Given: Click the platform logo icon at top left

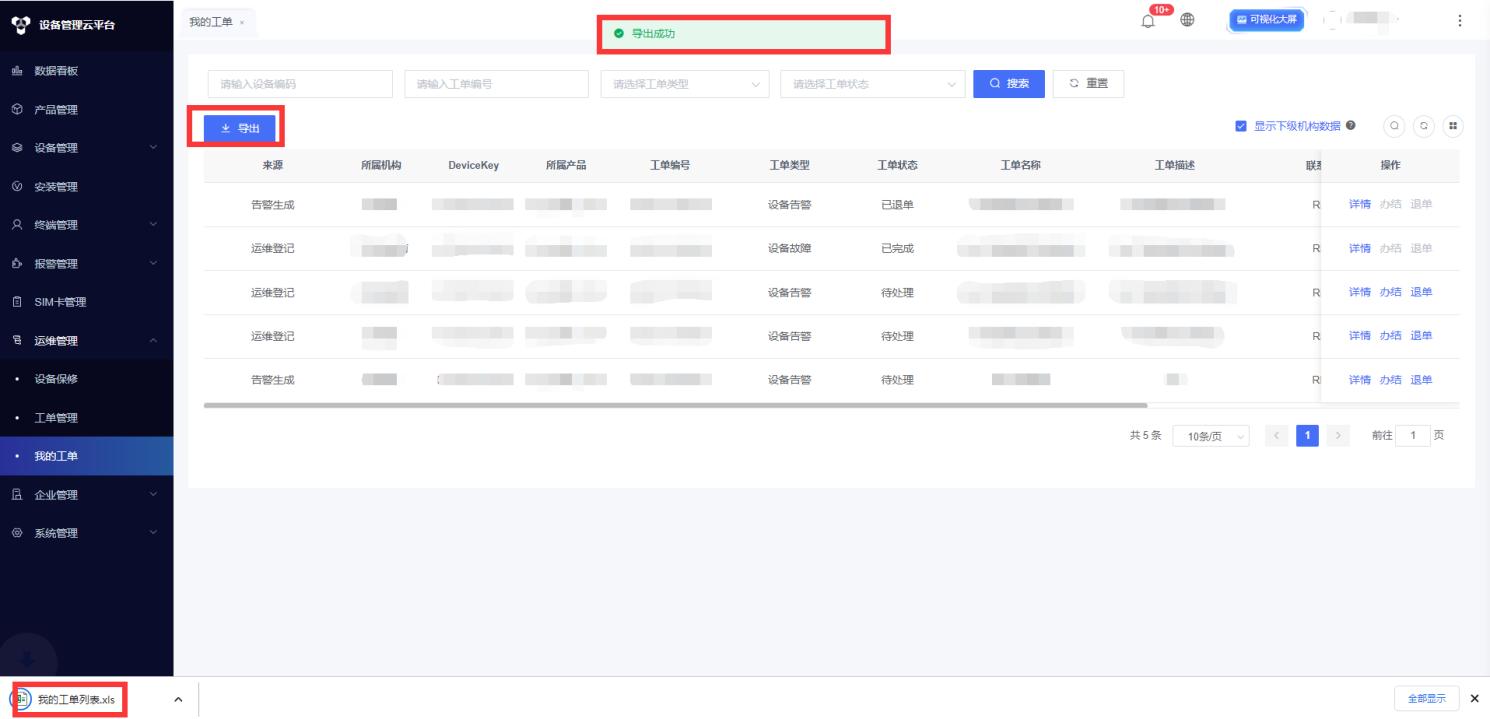Looking at the screenshot, I should [20, 24].
